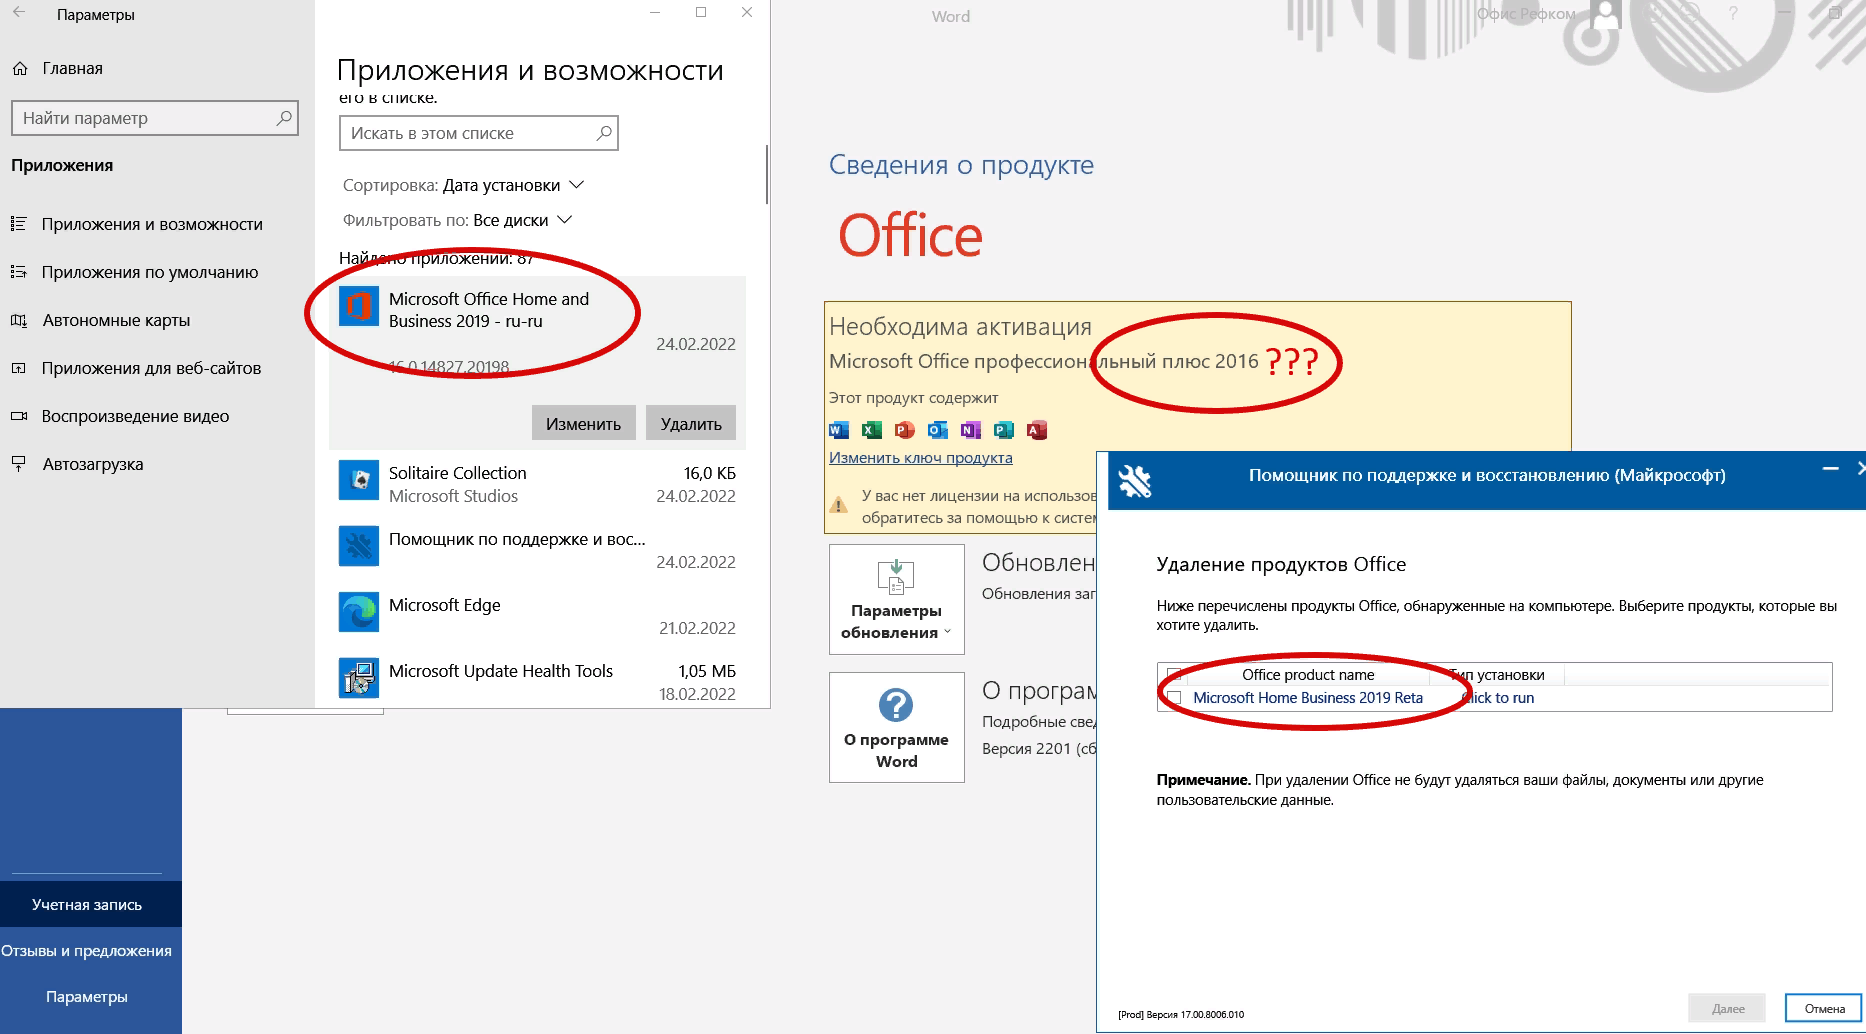
Task: Click the PowerPoint icon in product contents
Action: point(905,430)
